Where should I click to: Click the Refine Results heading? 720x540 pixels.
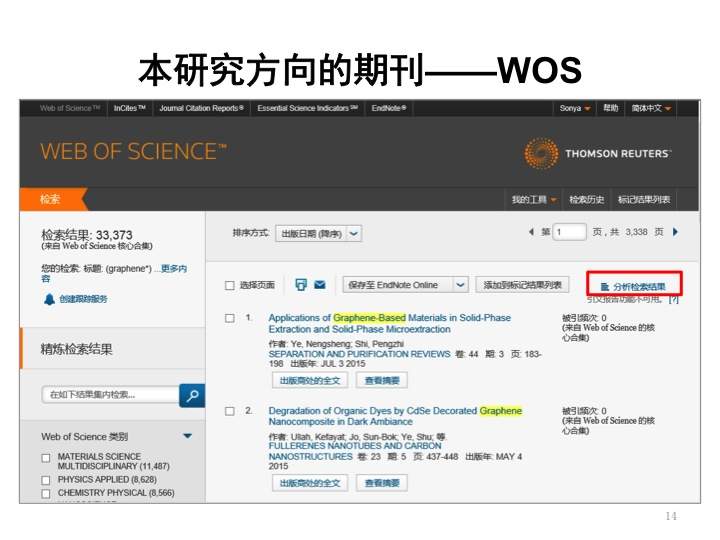tap(76, 349)
